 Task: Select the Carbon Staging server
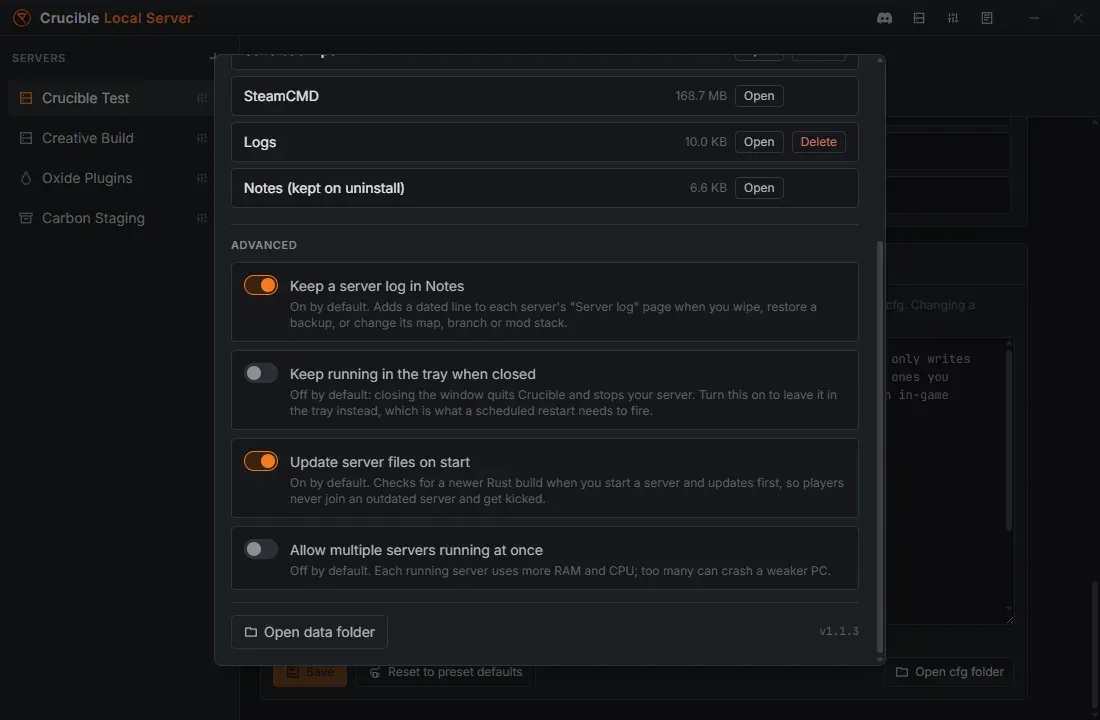tap(111, 218)
